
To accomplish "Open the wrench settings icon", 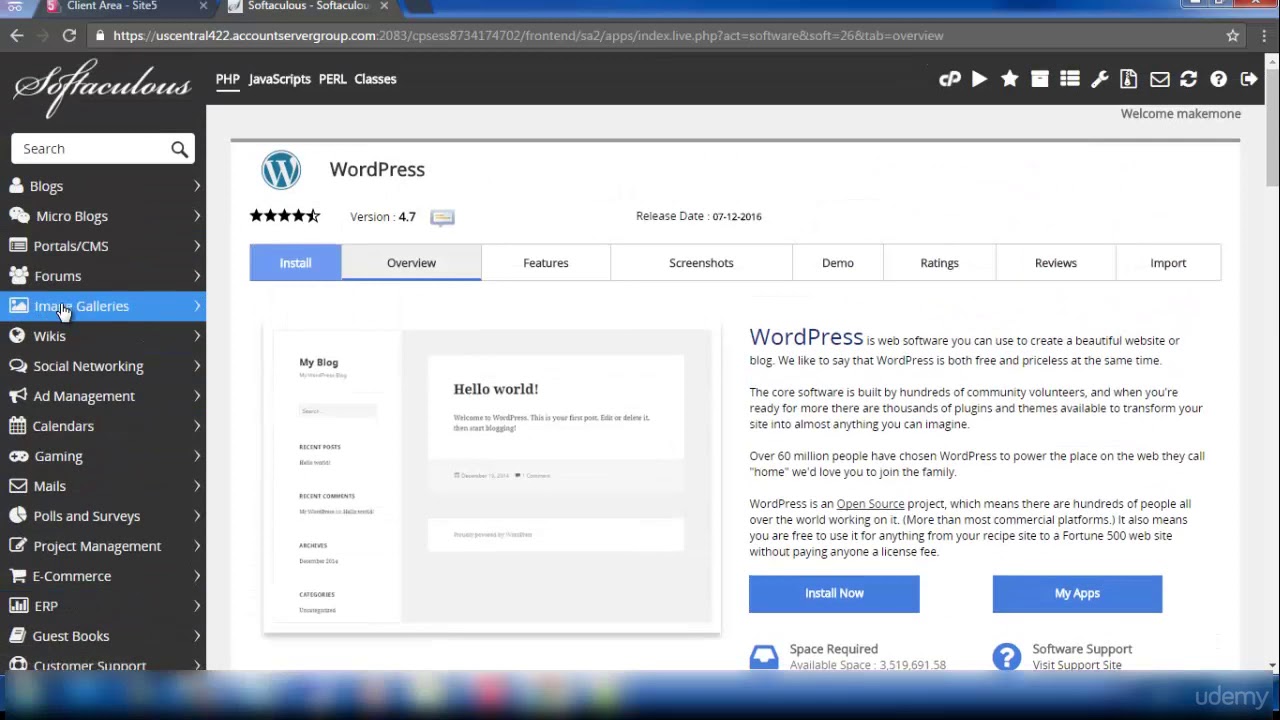I will 1100,79.
